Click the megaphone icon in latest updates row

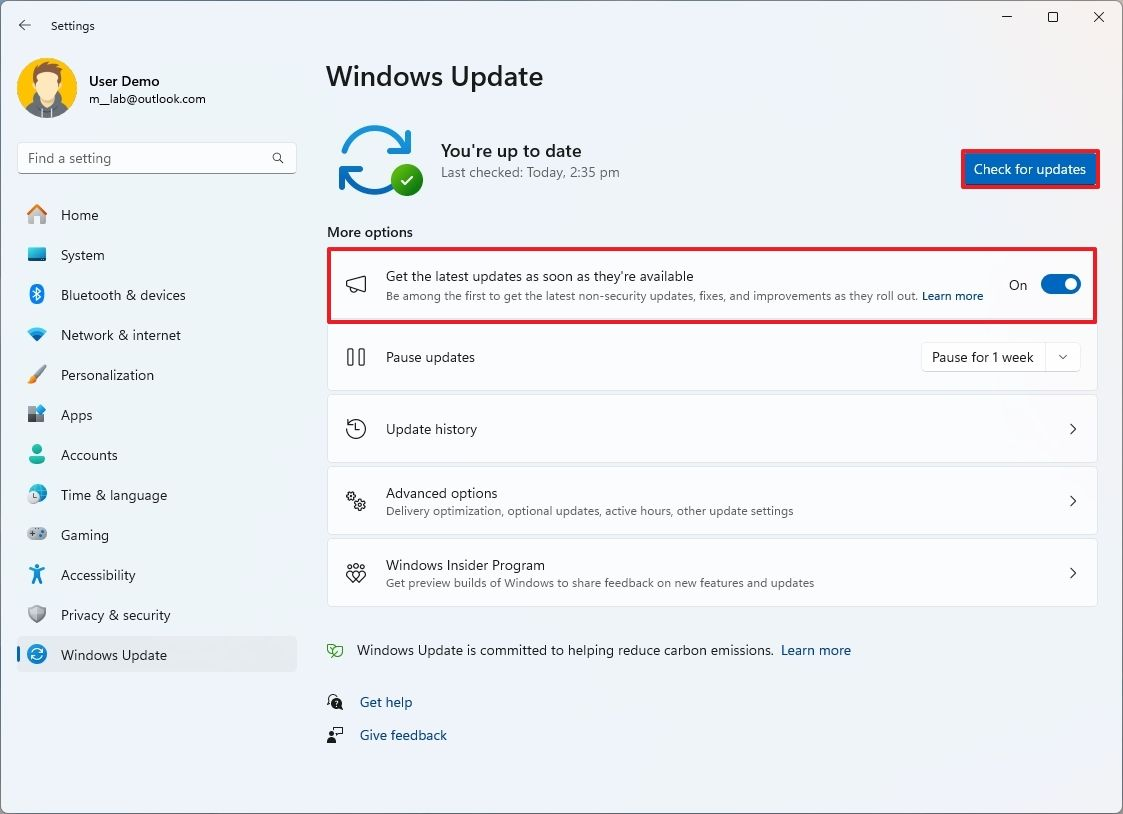(356, 285)
